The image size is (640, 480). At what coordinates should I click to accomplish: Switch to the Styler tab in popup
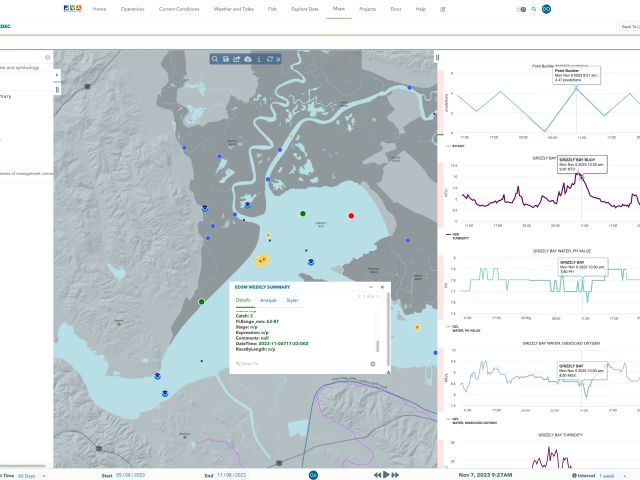pyautogui.click(x=292, y=300)
